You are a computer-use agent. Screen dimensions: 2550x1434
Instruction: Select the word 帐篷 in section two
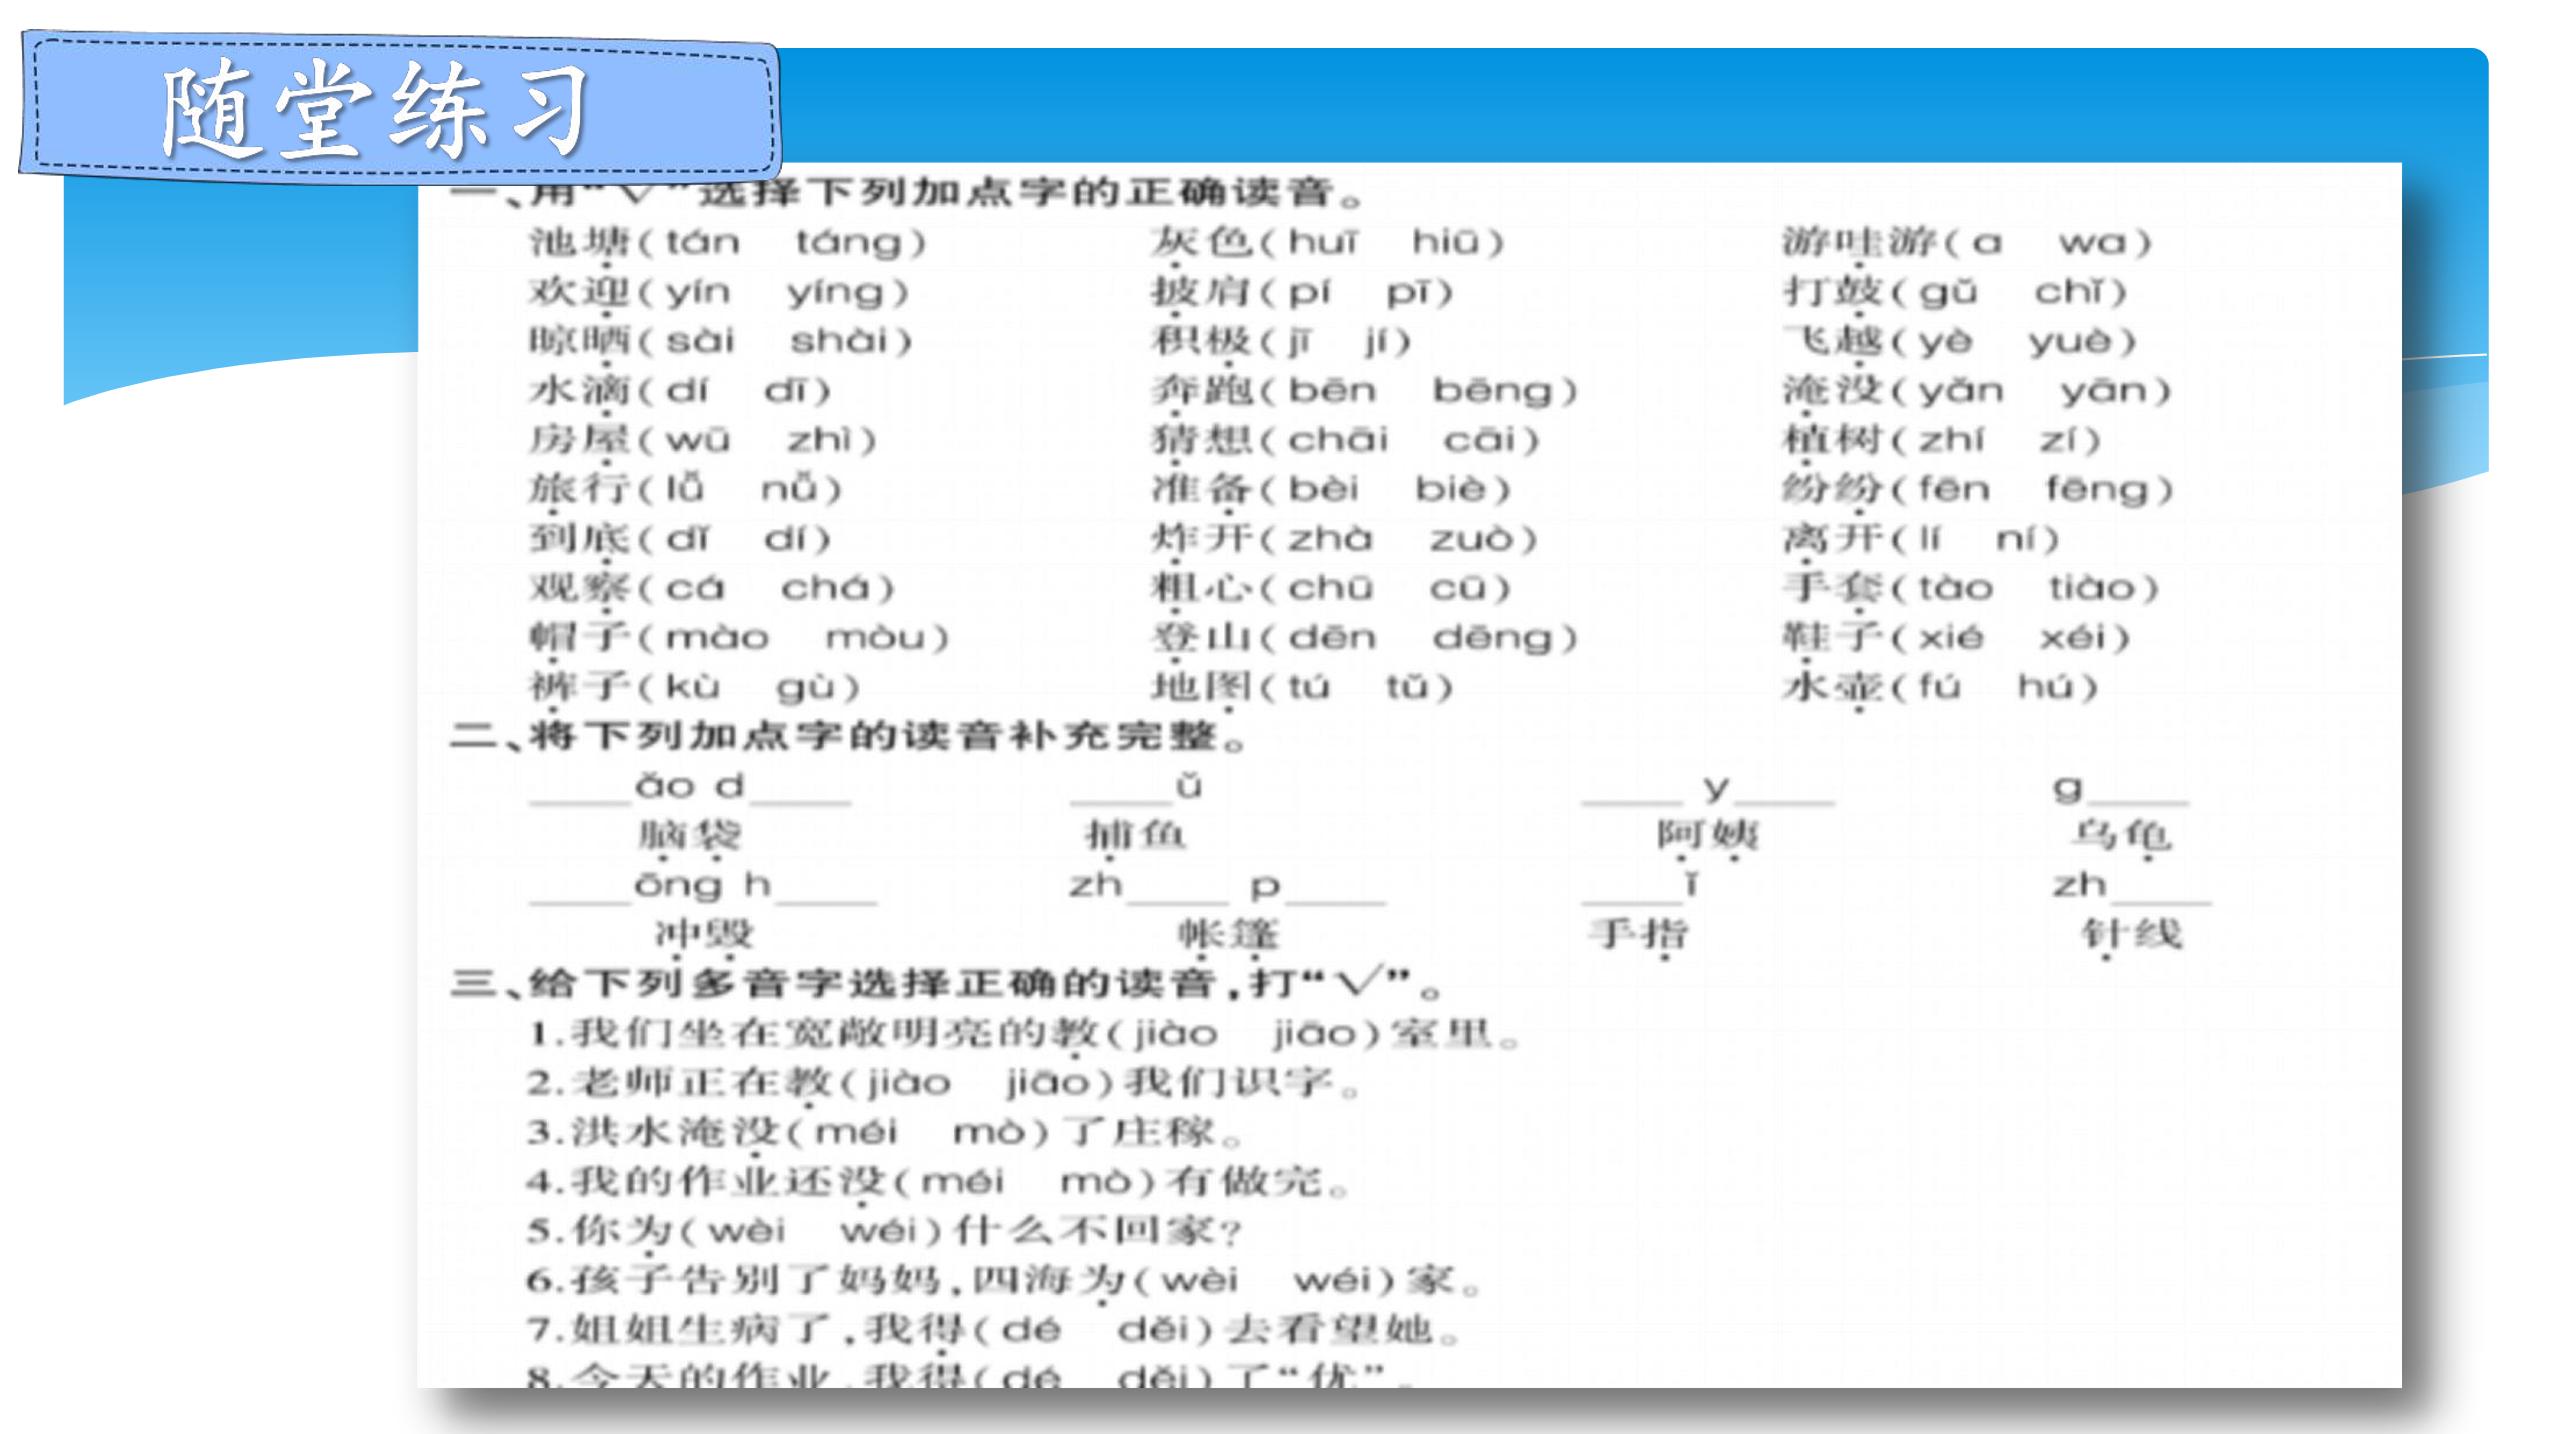click(x=1228, y=934)
